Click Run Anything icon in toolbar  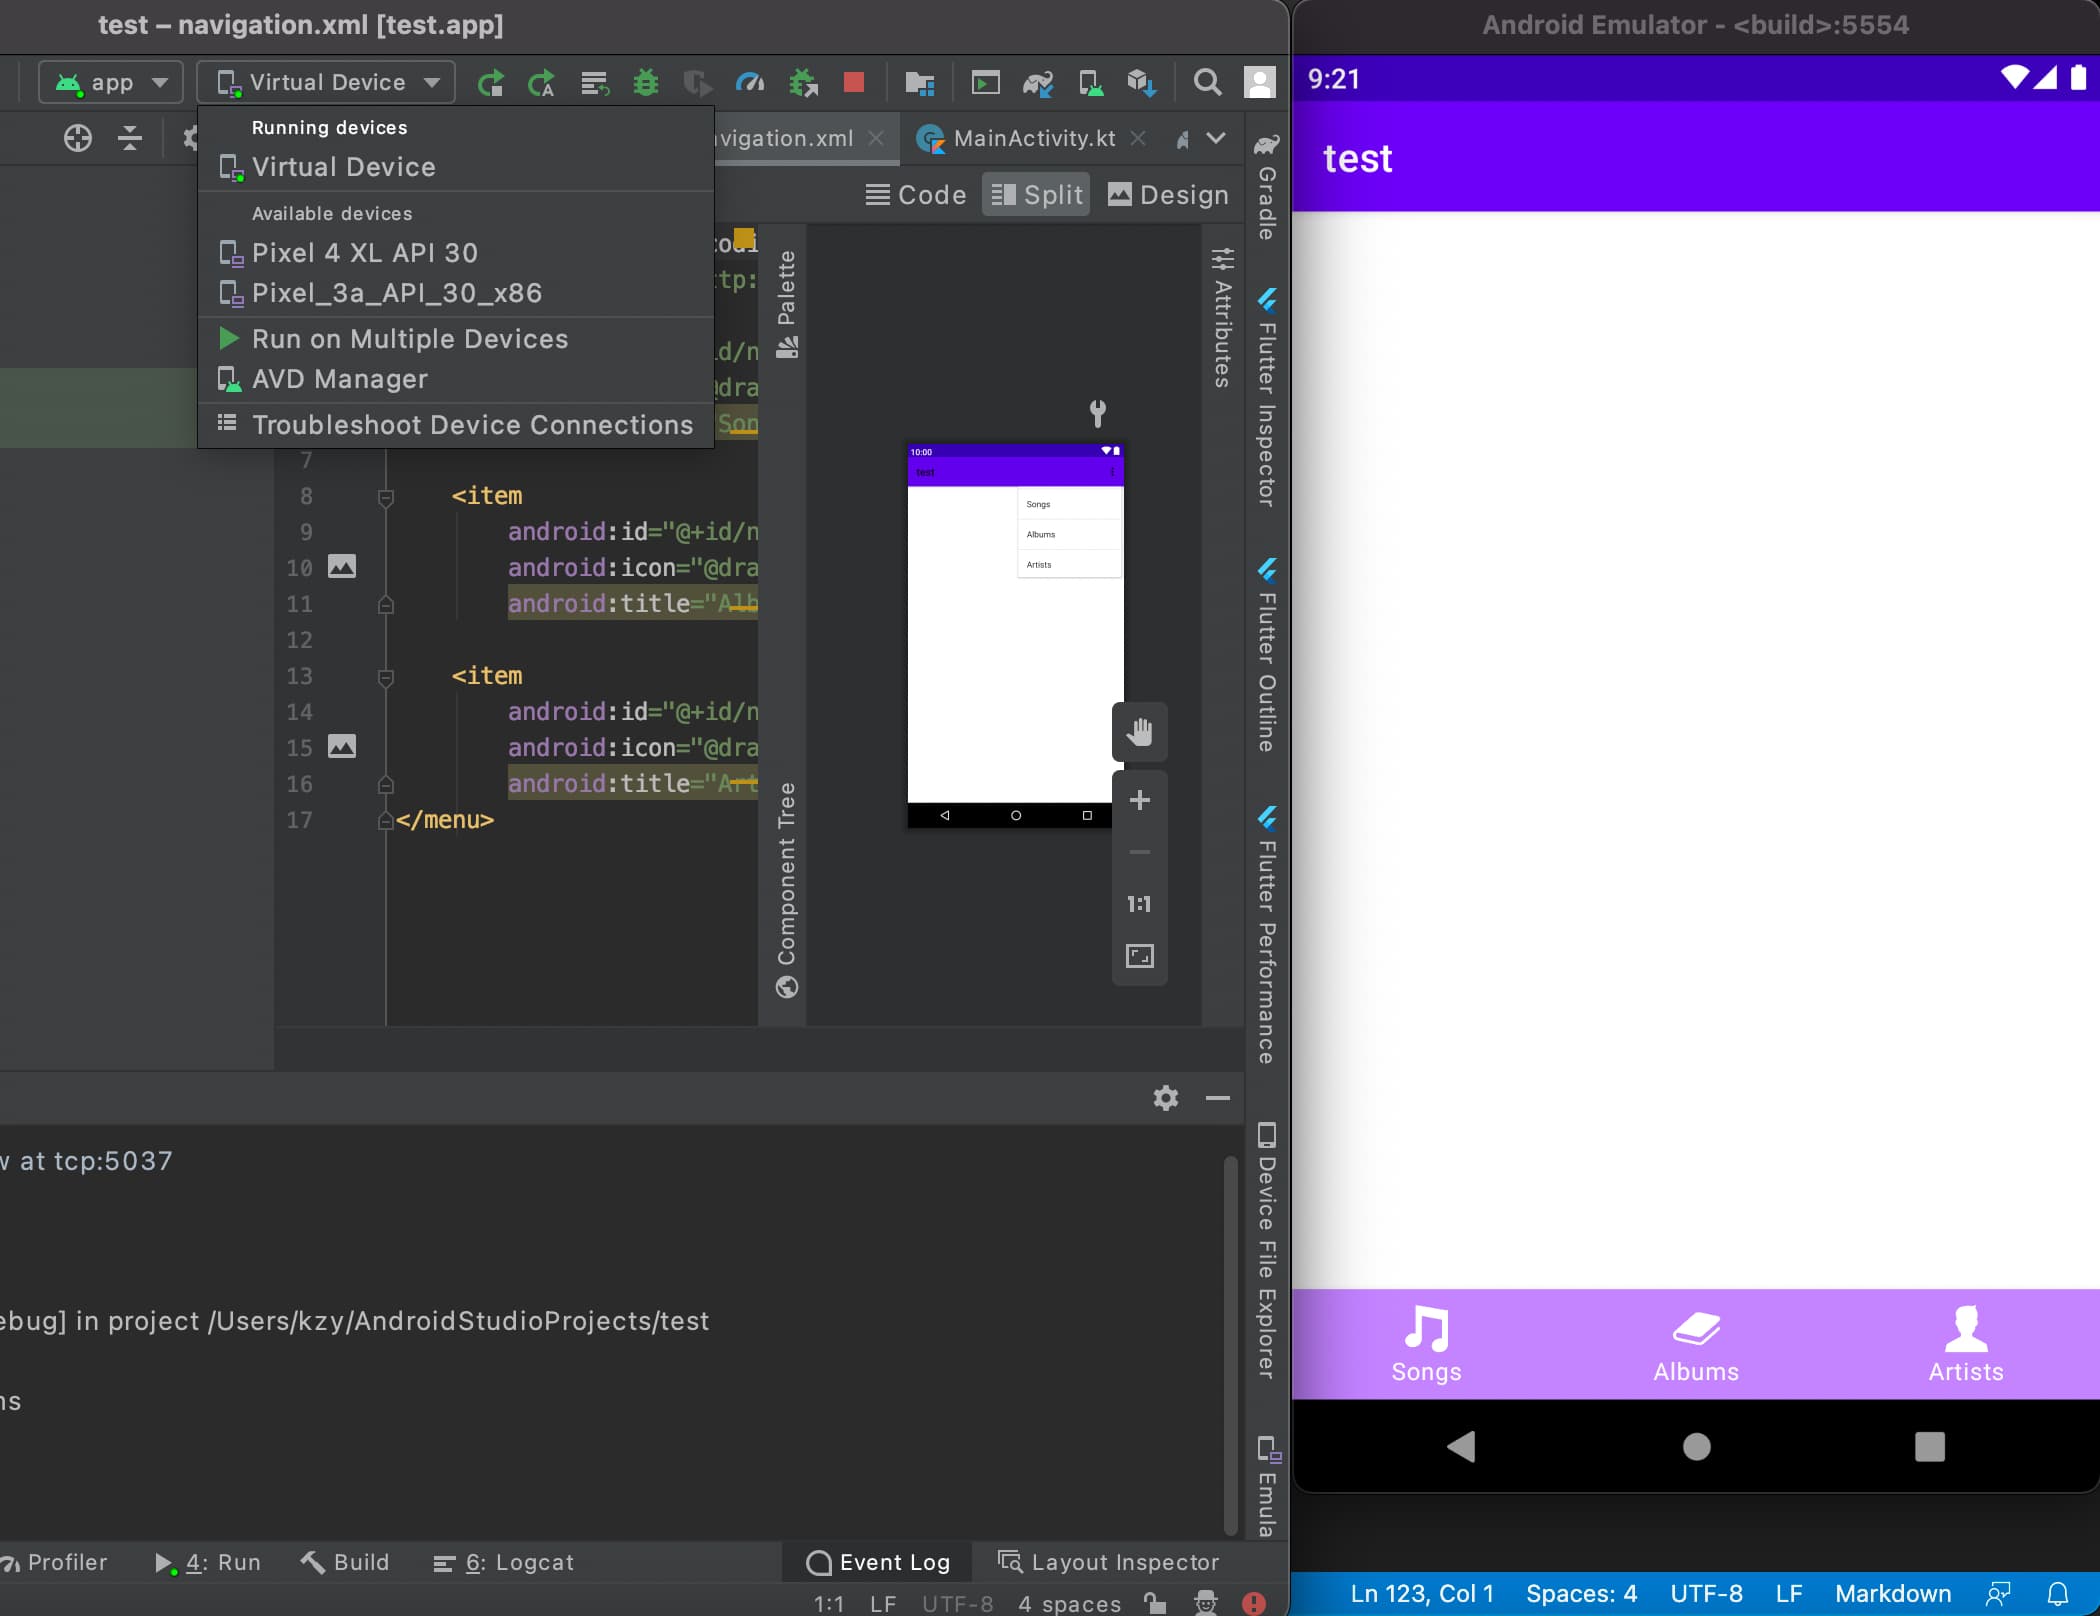[x=985, y=83]
